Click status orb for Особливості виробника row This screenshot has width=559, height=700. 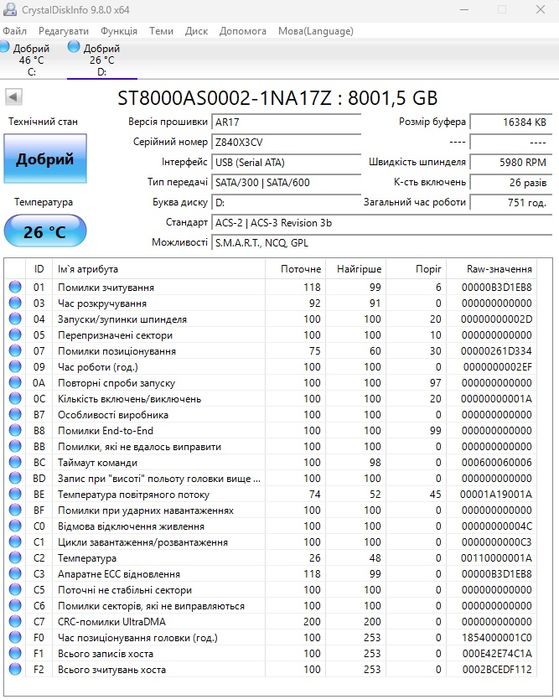(x=15, y=414)
